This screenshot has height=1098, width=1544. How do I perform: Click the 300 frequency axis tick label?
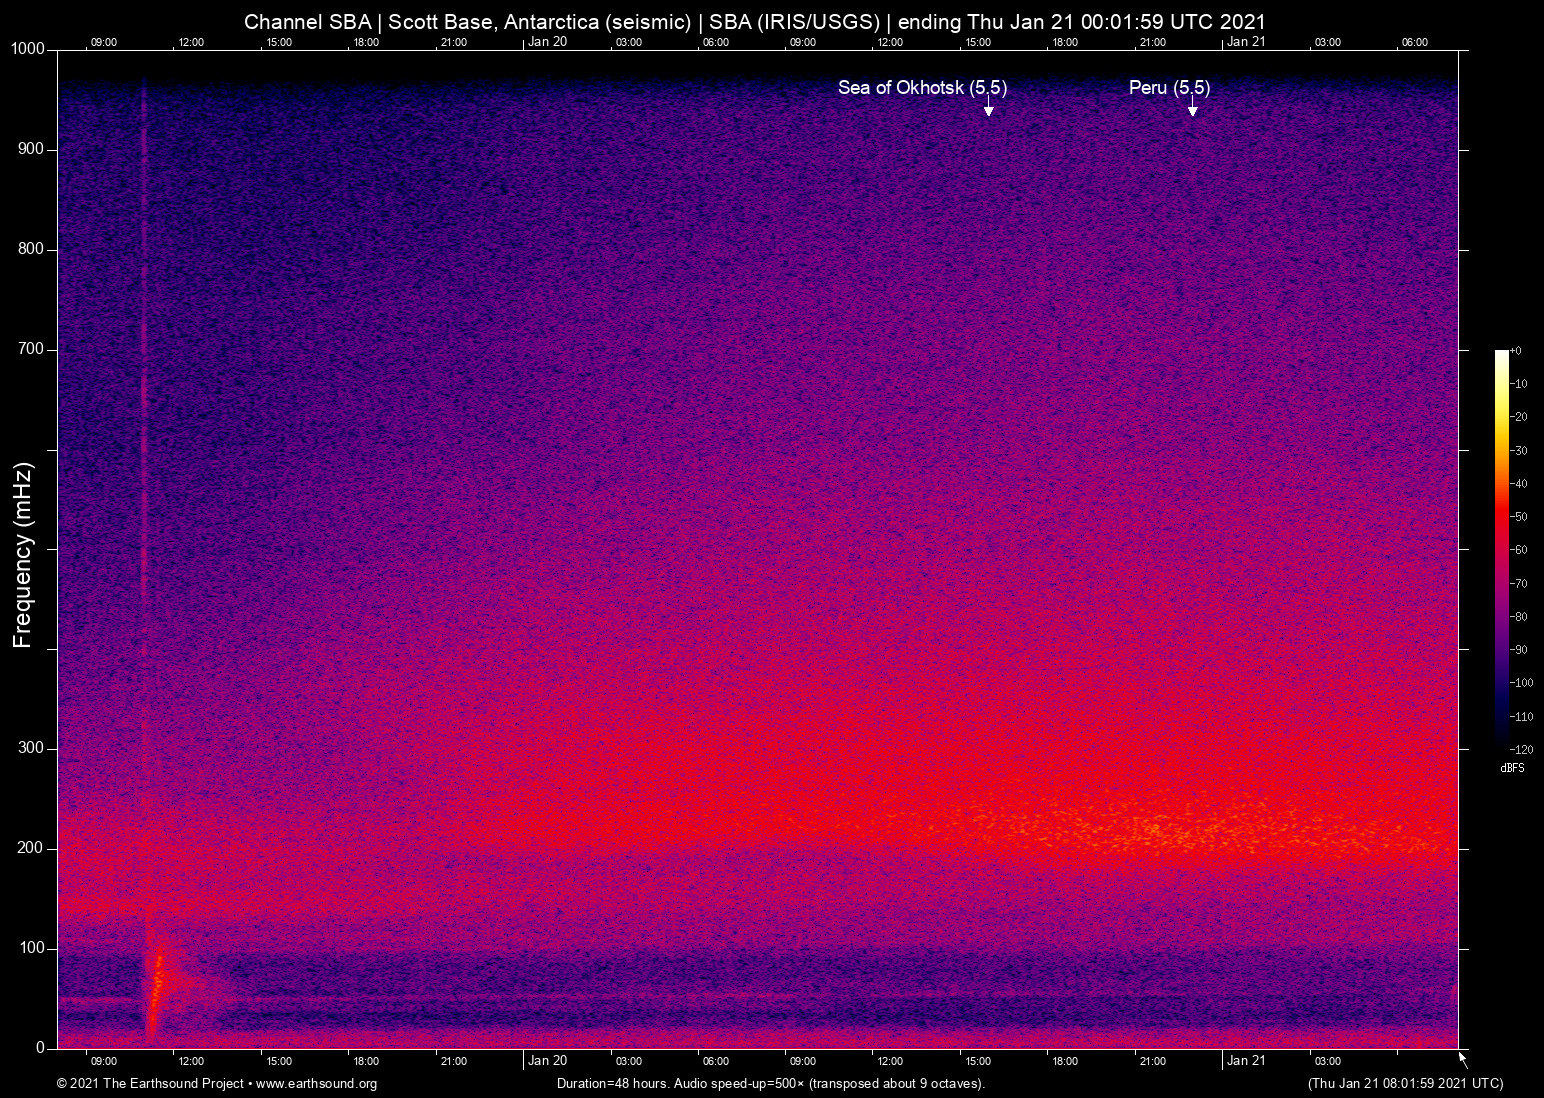(x=31, y=748)
